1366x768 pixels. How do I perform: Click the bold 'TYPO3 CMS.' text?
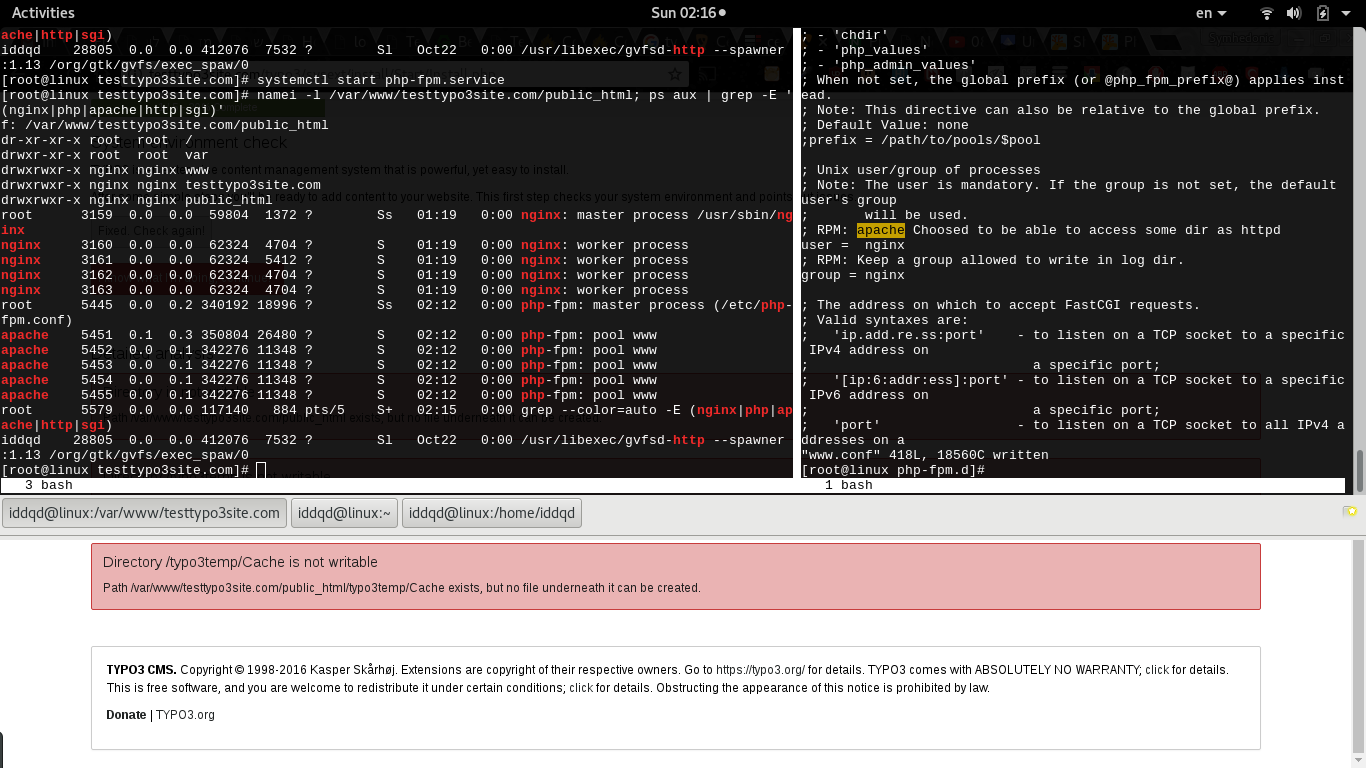(x=141, y=670)
